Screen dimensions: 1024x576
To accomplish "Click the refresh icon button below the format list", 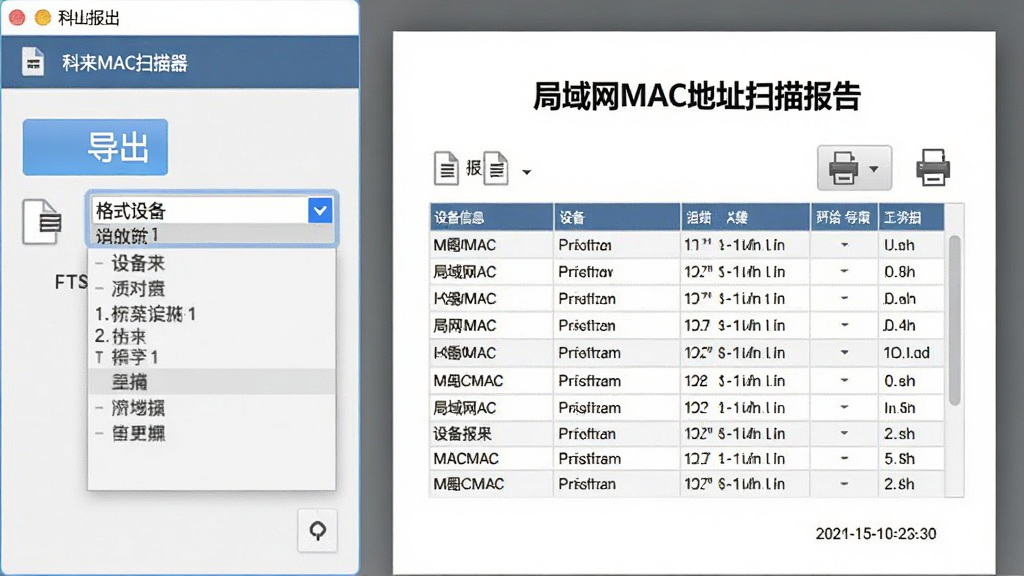I will pos(317,530).
